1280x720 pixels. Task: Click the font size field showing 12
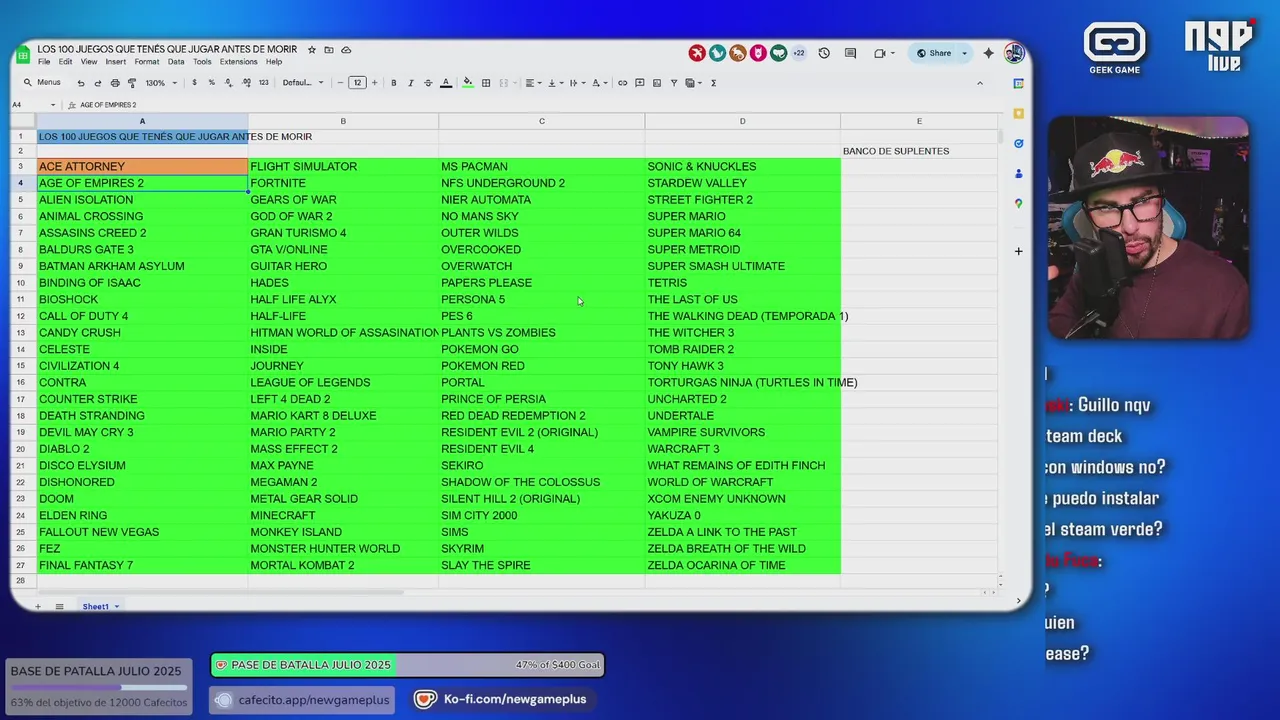click(x=357, y=83)
